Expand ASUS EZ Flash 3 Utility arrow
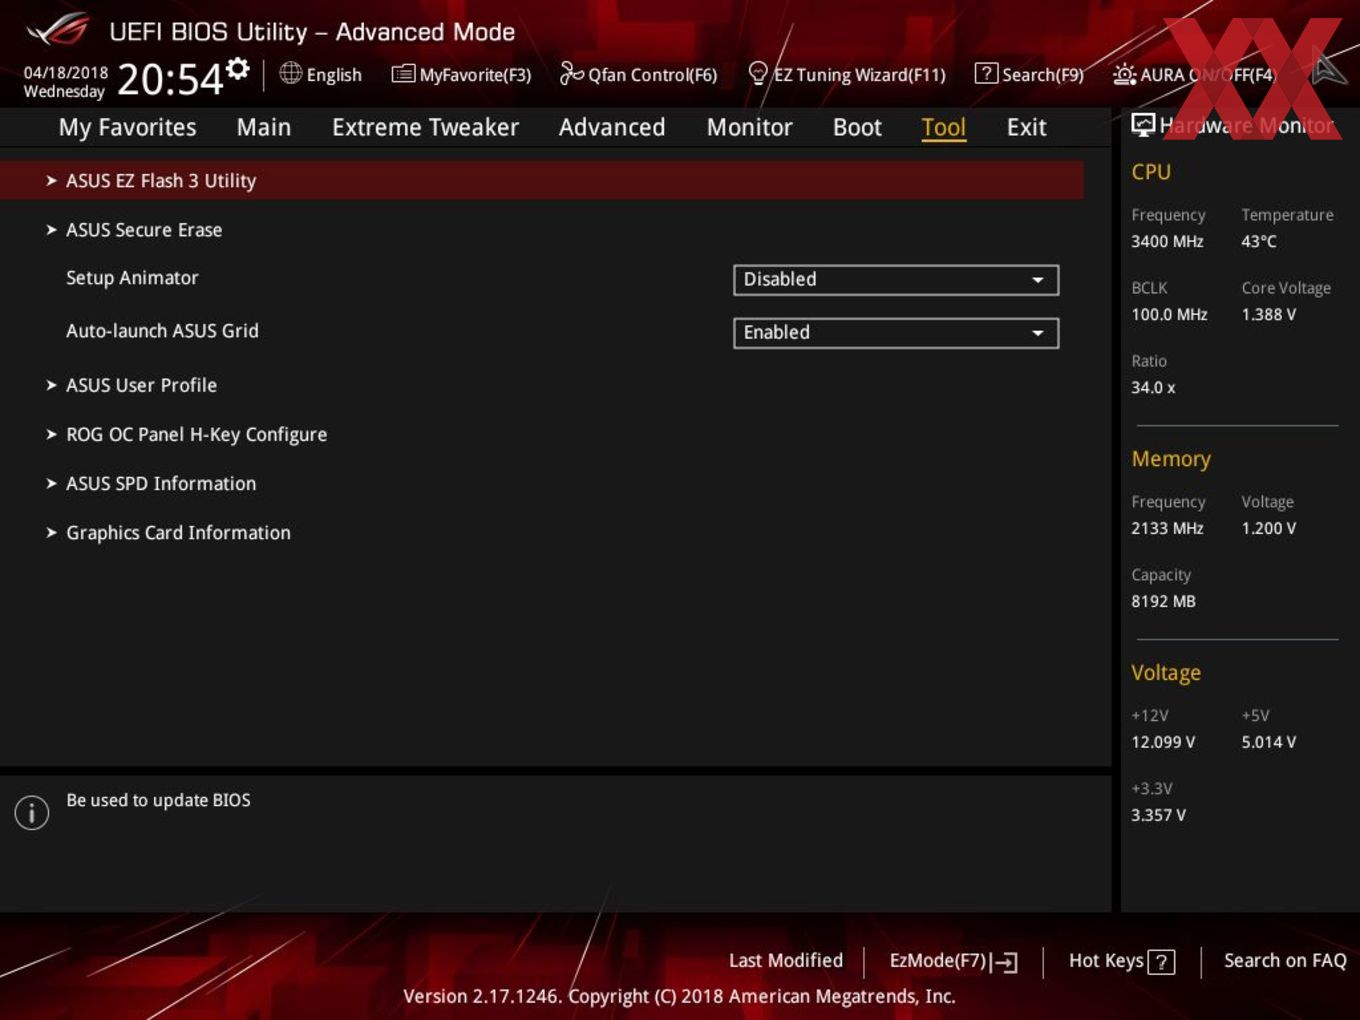Image resolution: width=1360 pixels, height=1020 pixels. point(51,181)
